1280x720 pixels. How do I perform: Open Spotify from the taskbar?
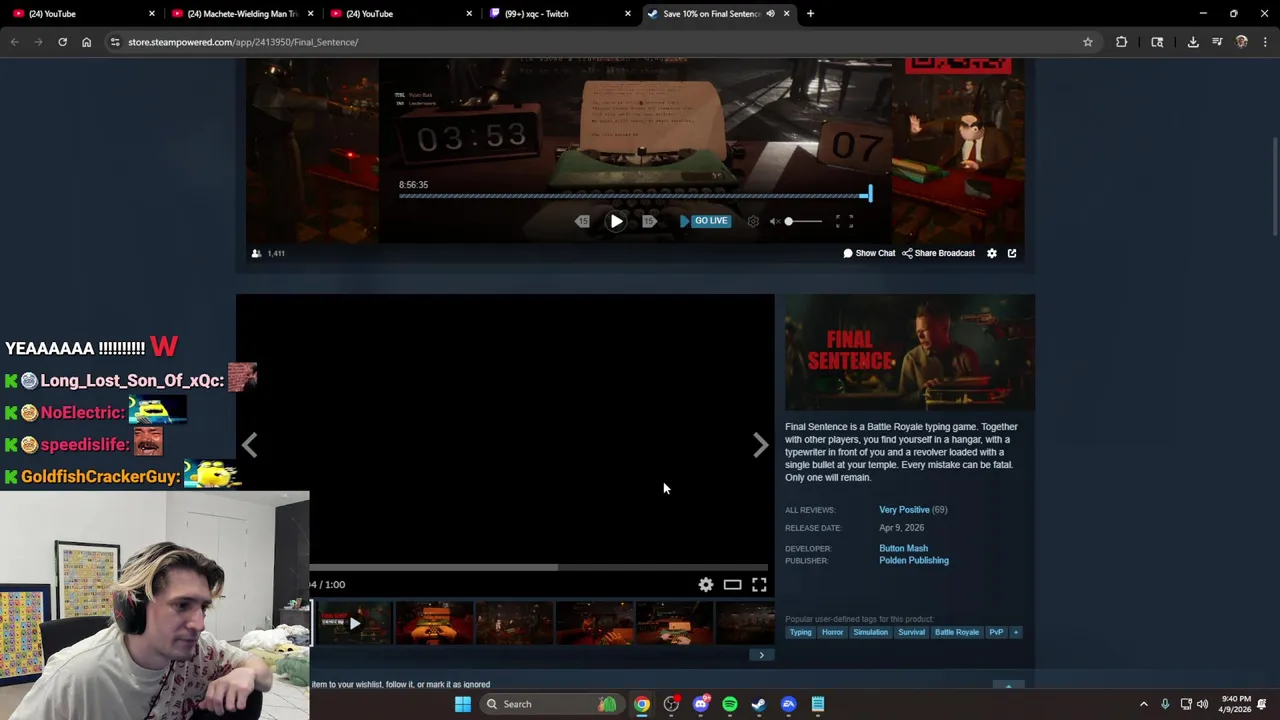coord(730,704)
